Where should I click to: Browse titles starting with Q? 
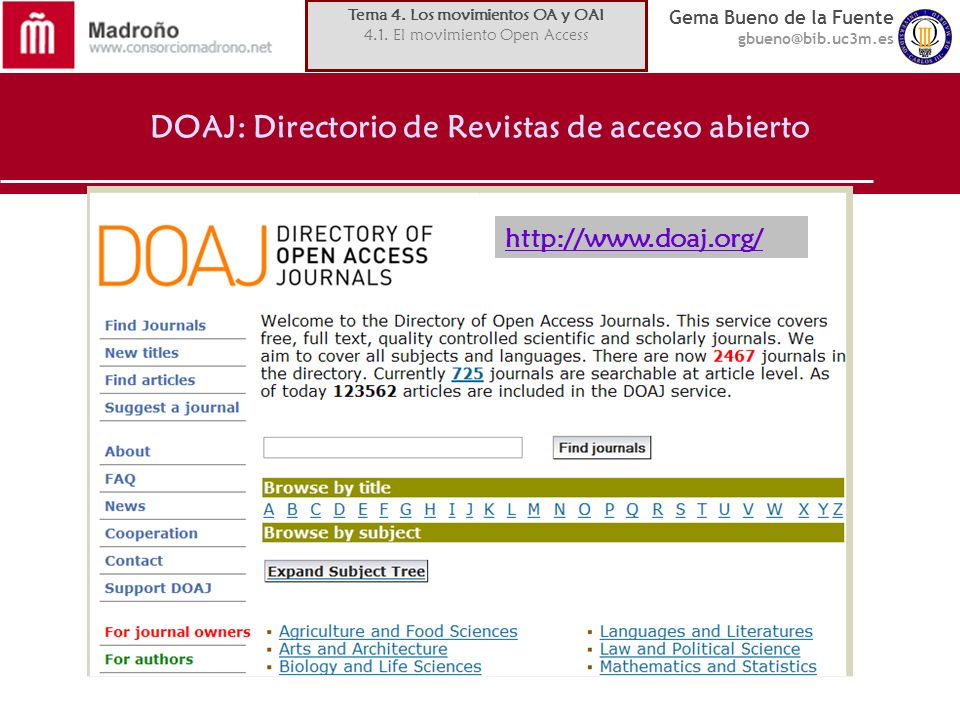632,510
